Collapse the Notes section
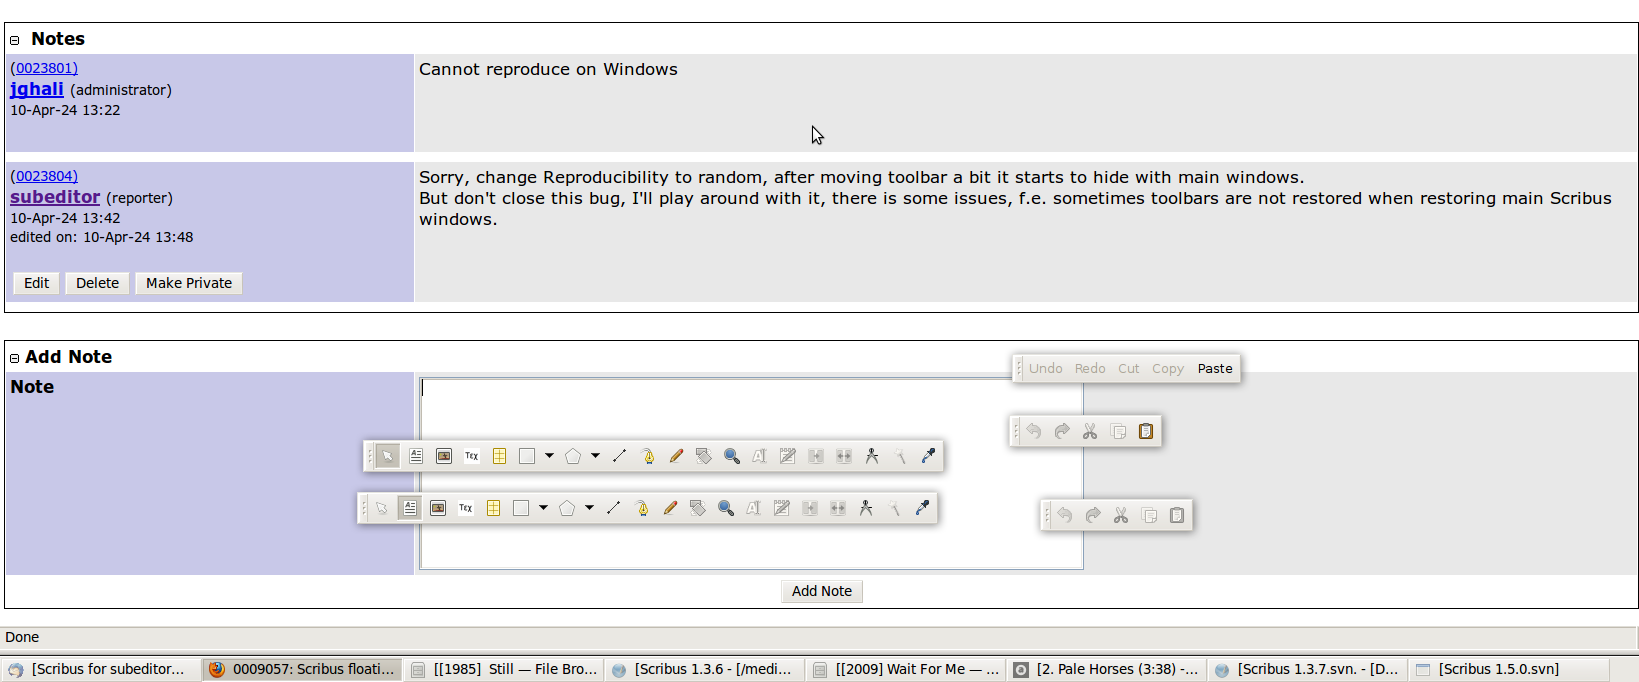 coord(15,40)
